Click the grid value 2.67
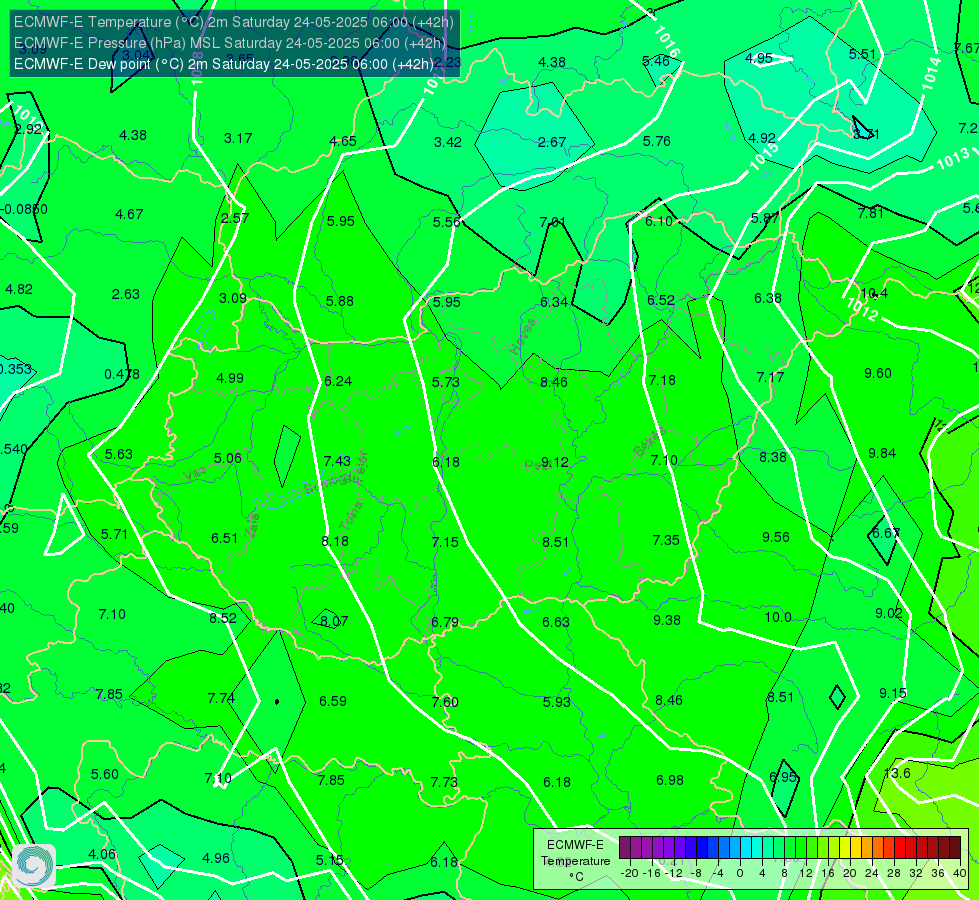Screen dimensions: 979x900 [x=552, y=142]
